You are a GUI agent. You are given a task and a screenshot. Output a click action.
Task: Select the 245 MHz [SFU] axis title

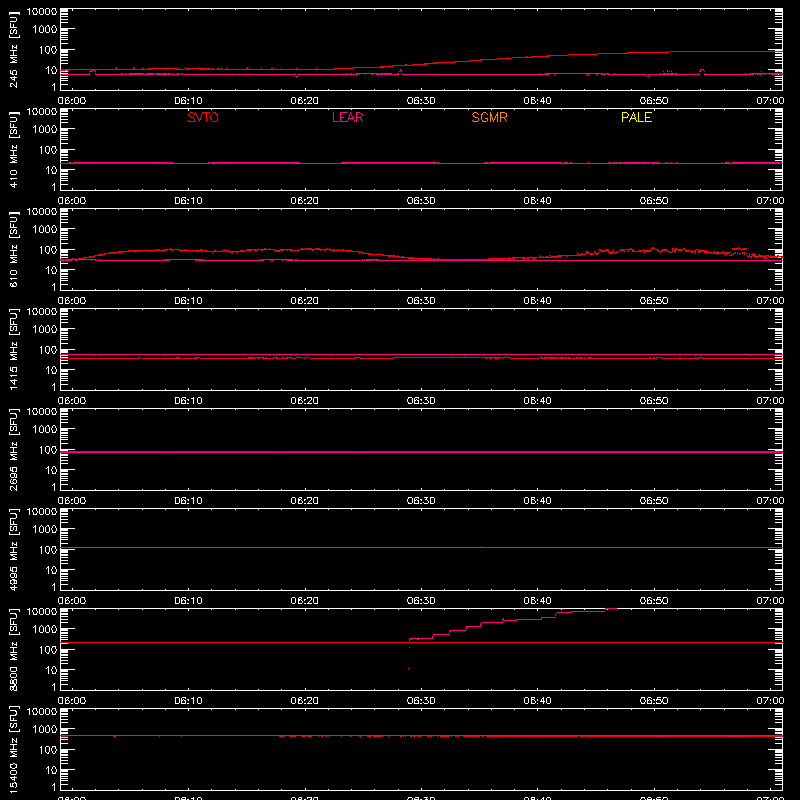pos(14,49)
